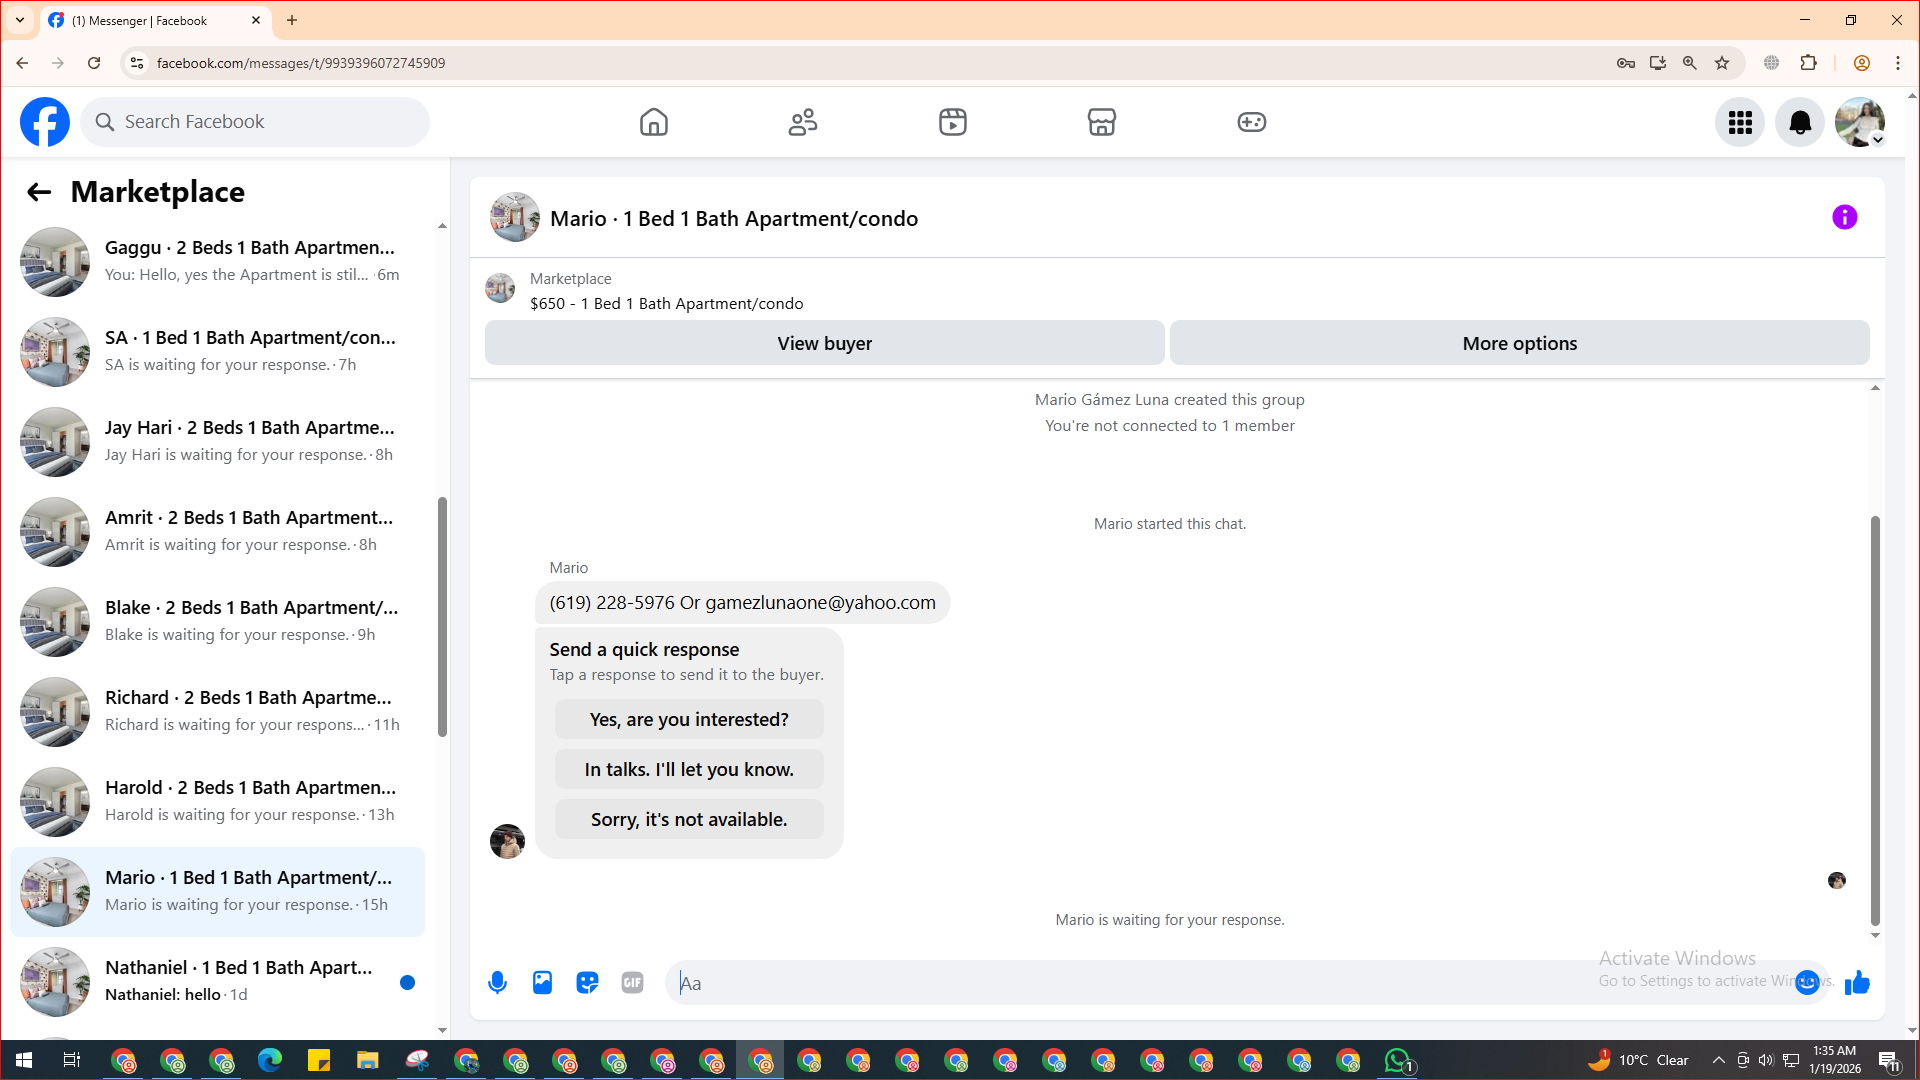The width and height of the screenshot is (1920, 1080).
Task: Open the Reels video icon
Action: pyautogui.click(x=953, y=122)
